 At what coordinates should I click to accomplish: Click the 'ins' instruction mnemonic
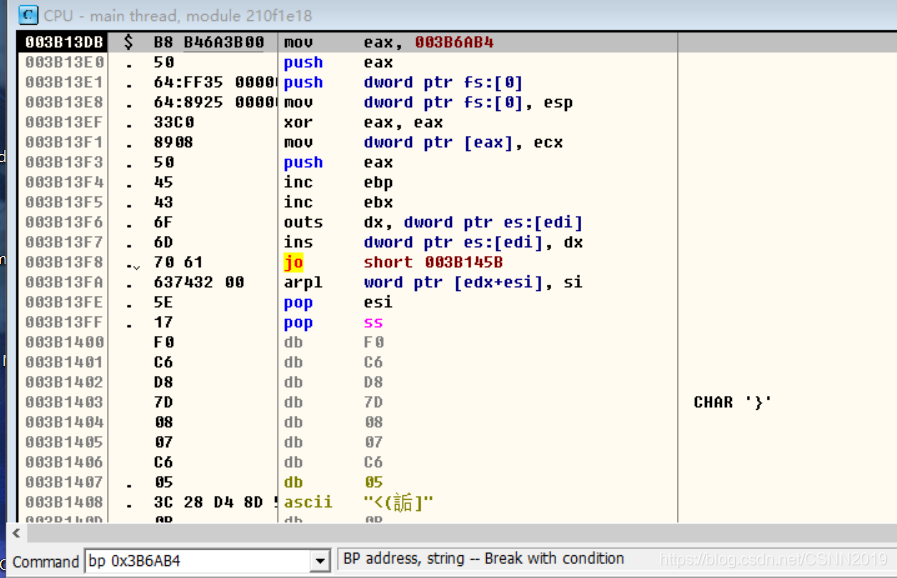click(x=298, y=243)
